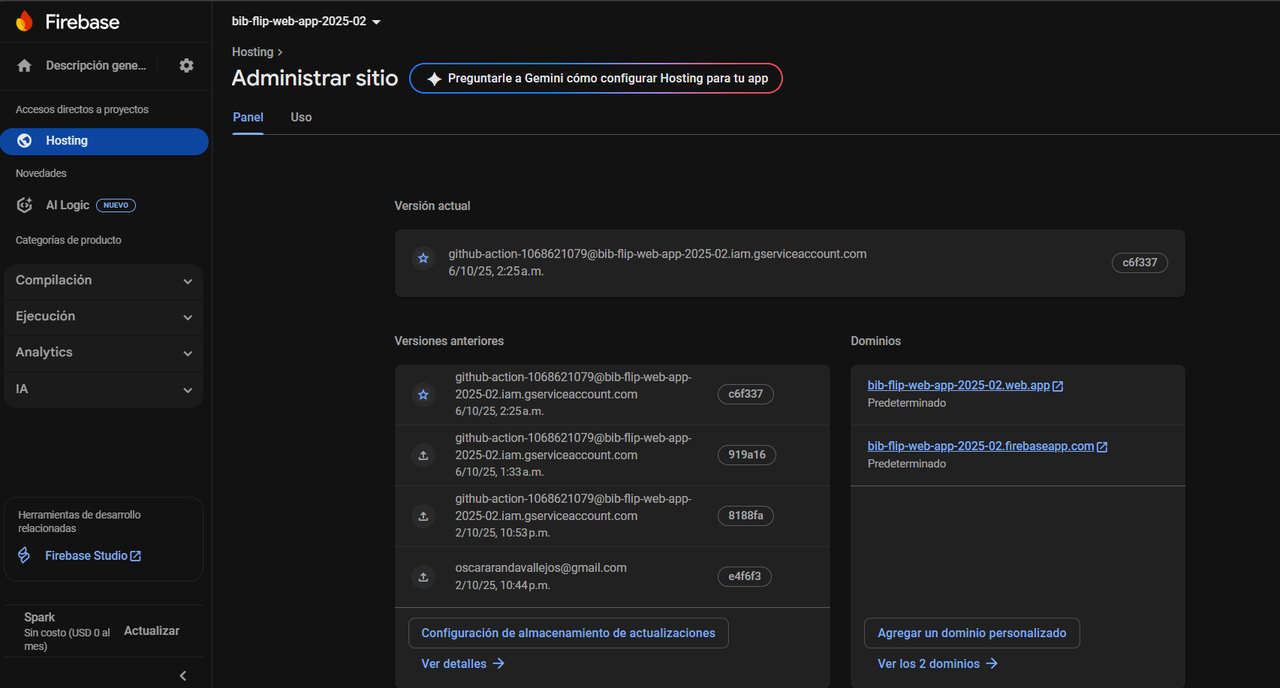Open Configuración de almacenamiento de actualizaciones
1280x688 pixels.
click(x=568, y=633)
